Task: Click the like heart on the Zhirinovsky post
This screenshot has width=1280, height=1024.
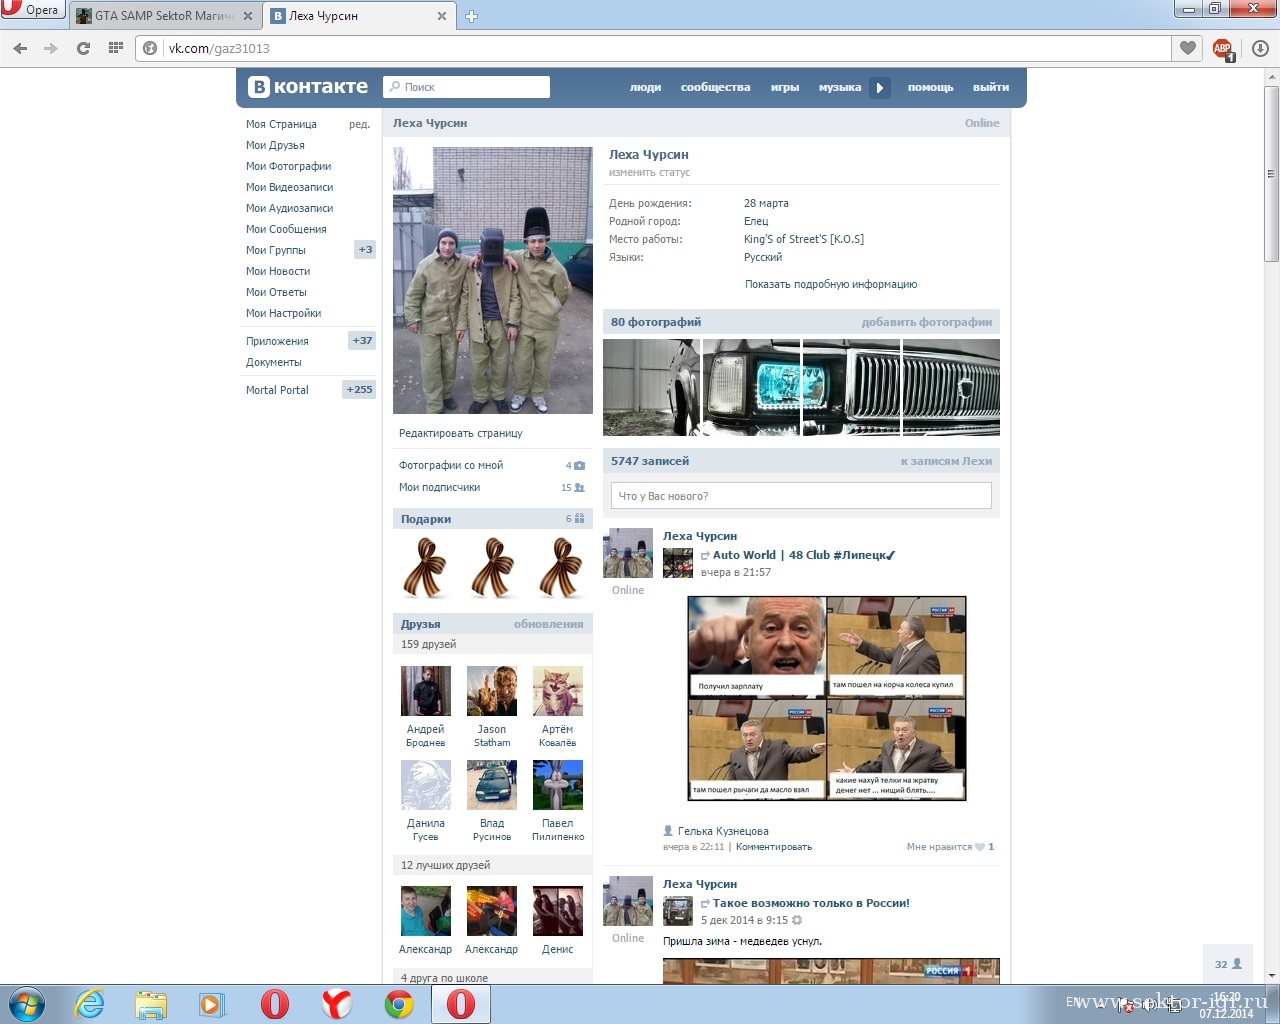Action: [980, 847]
